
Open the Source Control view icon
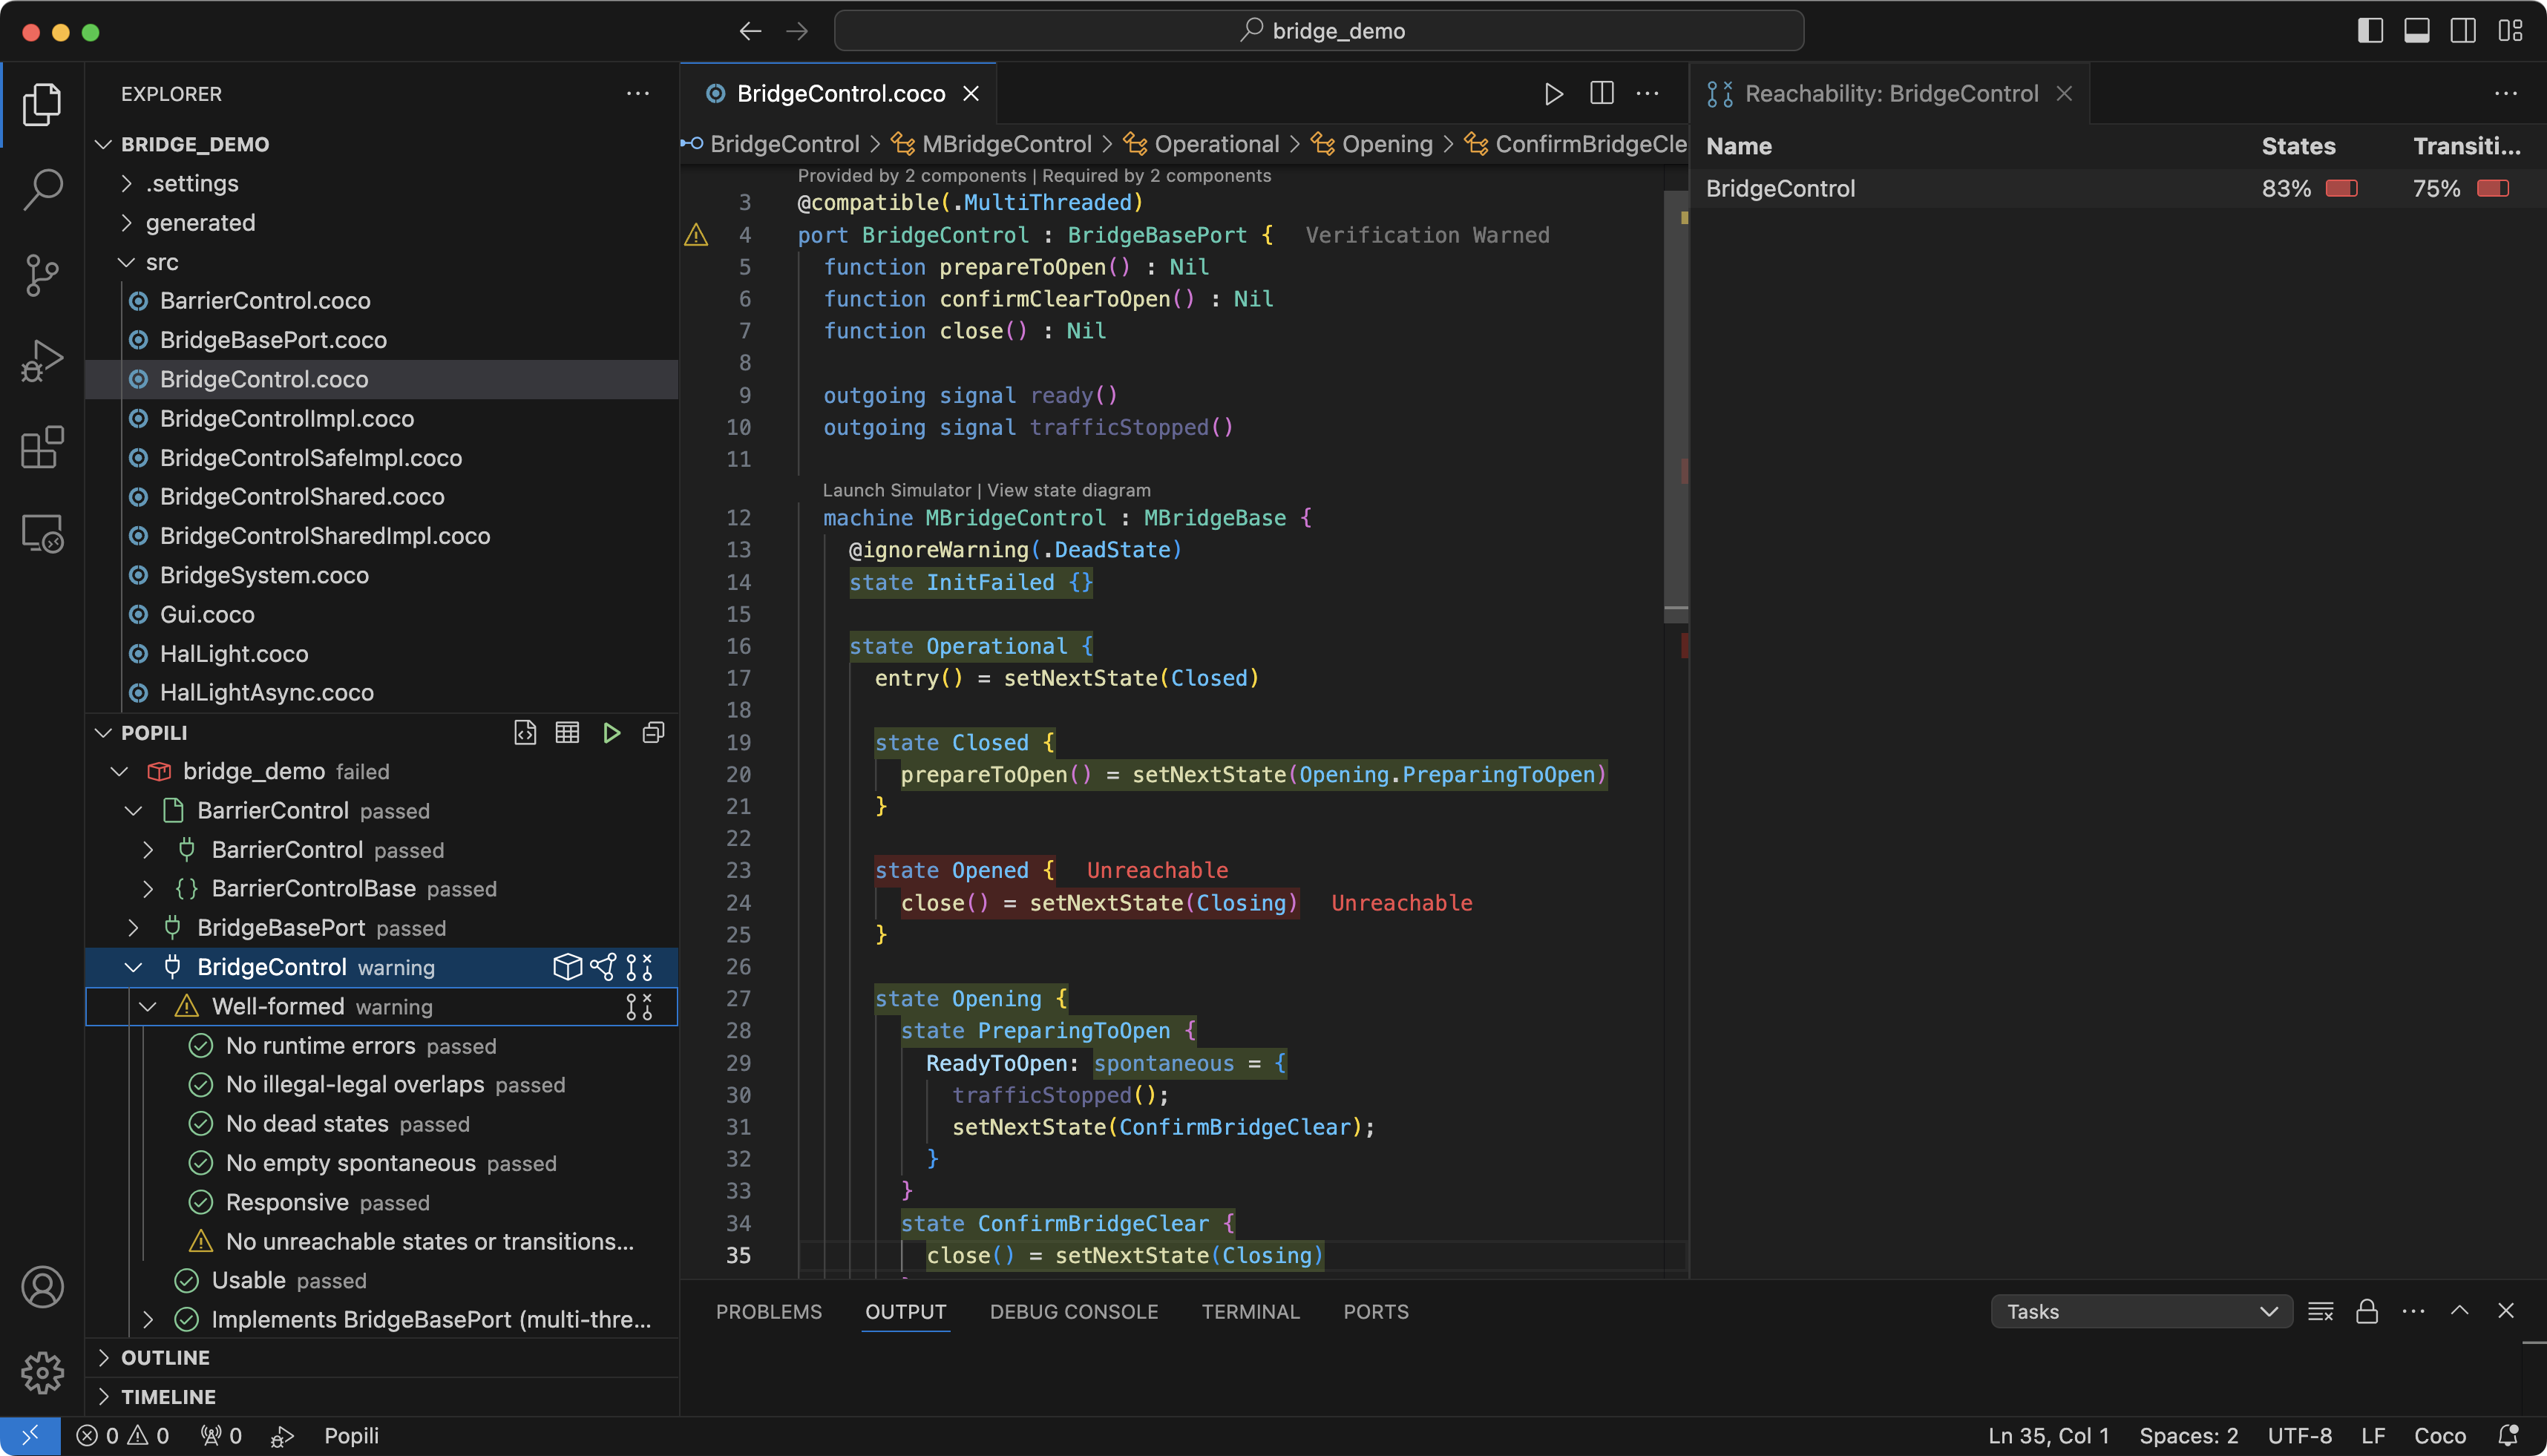42,275
